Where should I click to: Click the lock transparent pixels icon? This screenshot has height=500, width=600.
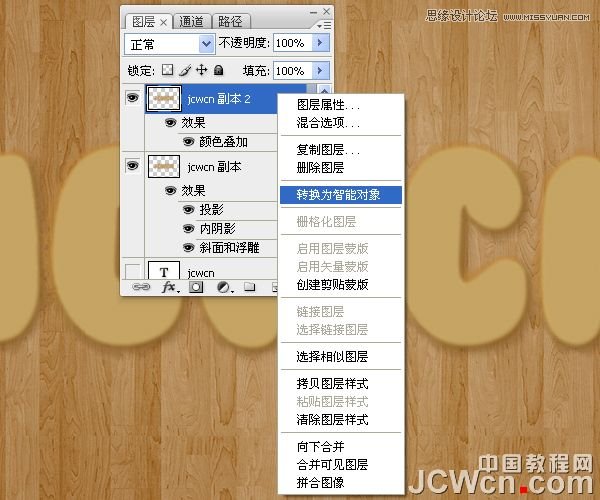point(167,70)
